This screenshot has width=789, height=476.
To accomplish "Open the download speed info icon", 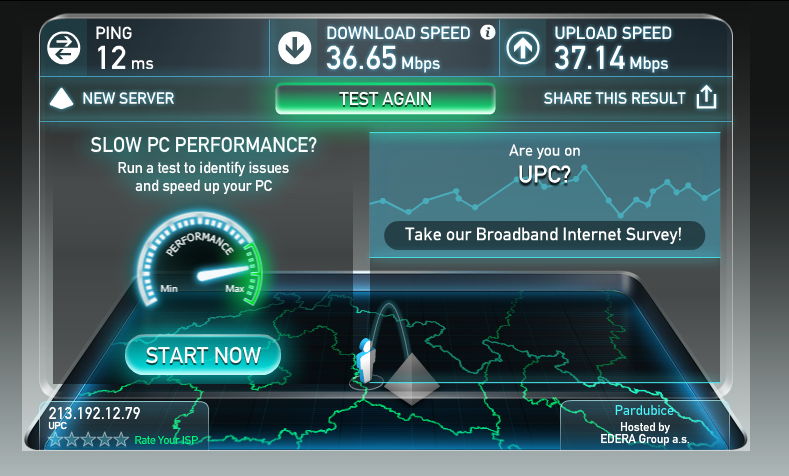I will pyautogui.click(x=487, y=33).
